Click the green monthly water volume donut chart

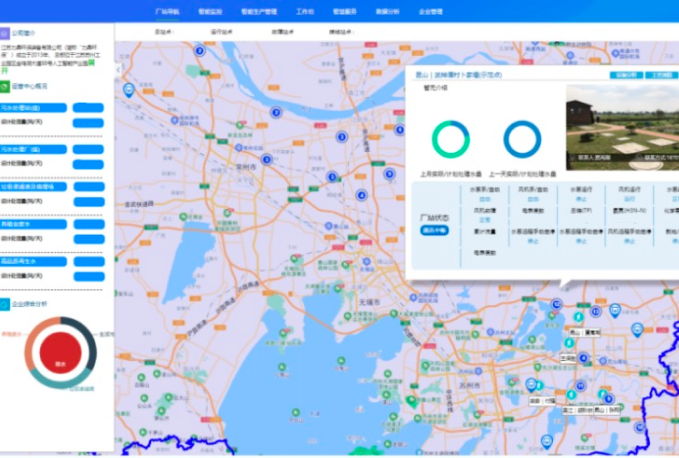click(450, 139)
